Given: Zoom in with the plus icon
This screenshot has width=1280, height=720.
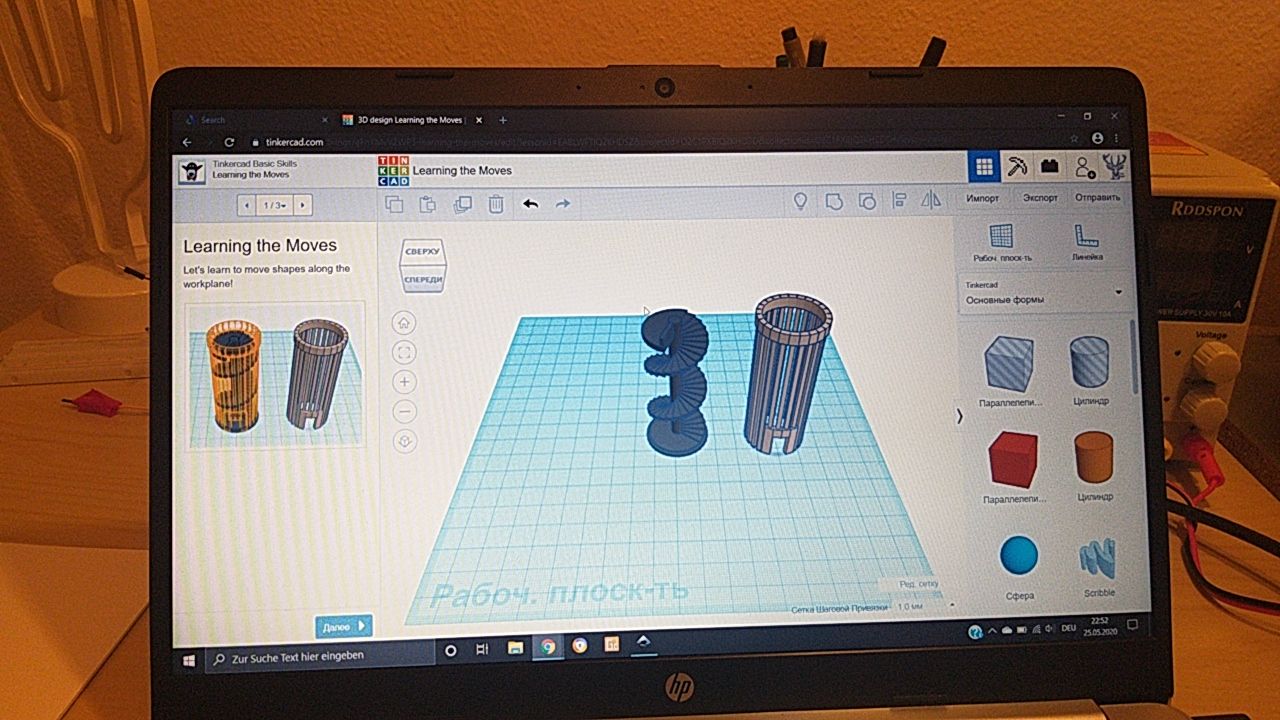Looking at the screenshot, I should [405, 381].
